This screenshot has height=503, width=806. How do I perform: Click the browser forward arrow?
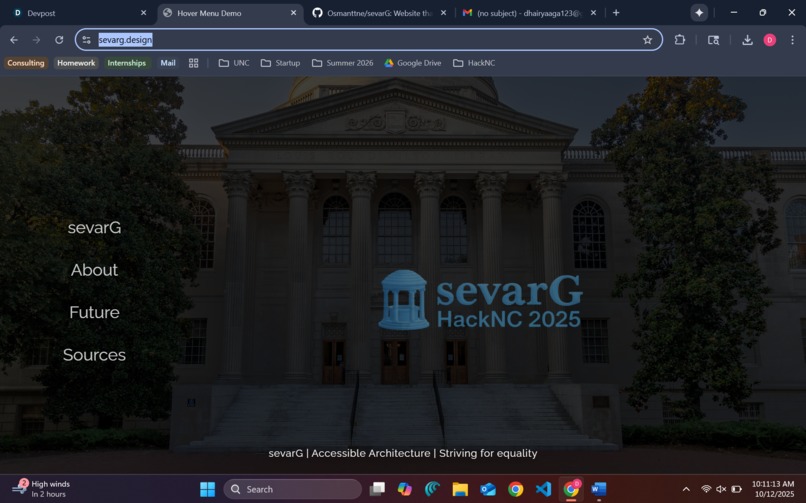(x=36, y=40)
